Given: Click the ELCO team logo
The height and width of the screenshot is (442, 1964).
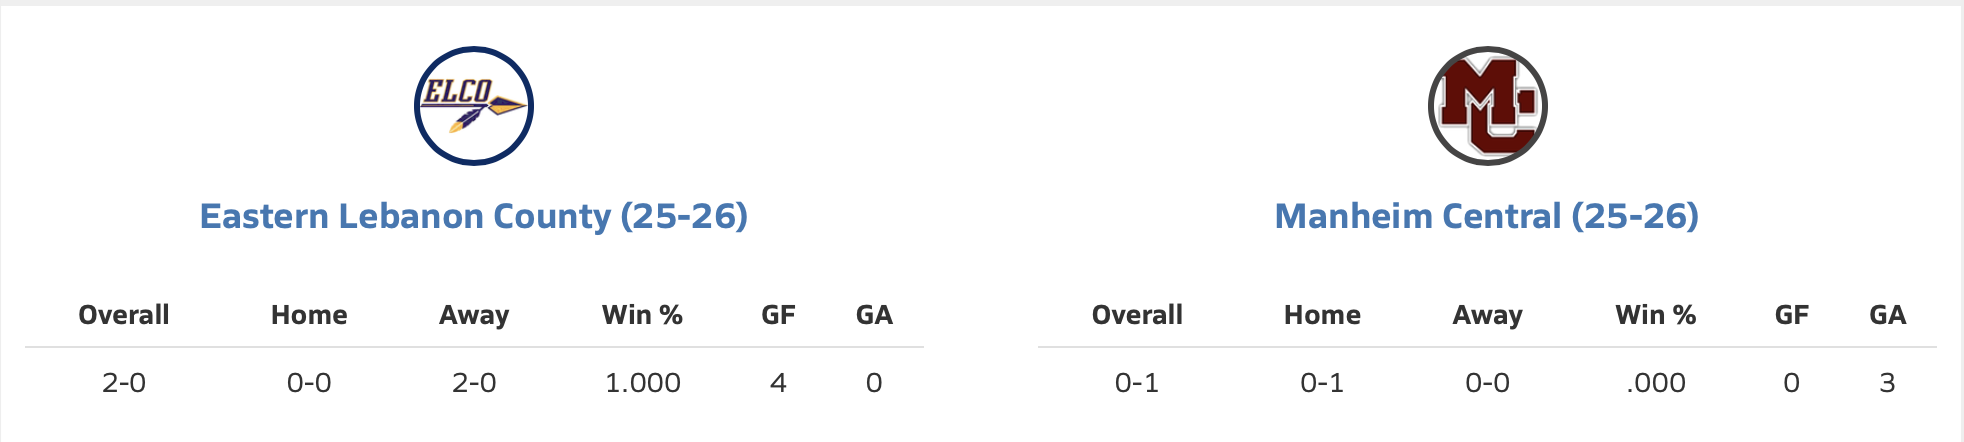Looking at the screenshot, I should point(474,106).
